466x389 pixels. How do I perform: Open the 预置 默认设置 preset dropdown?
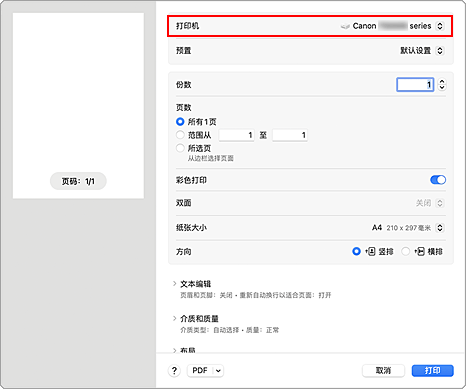440,51
